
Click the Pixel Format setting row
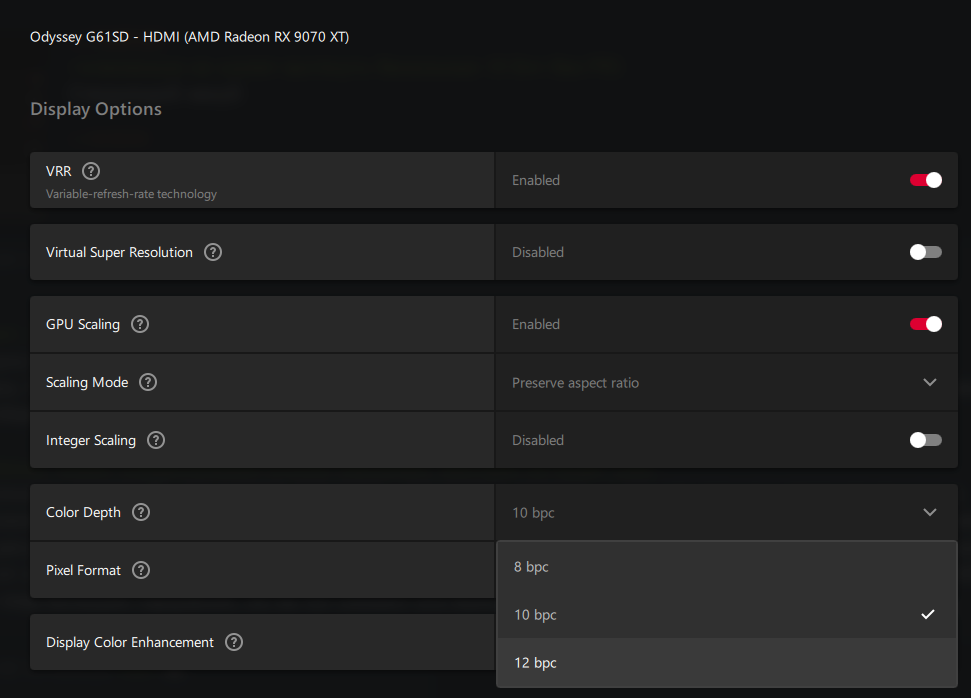262,570
